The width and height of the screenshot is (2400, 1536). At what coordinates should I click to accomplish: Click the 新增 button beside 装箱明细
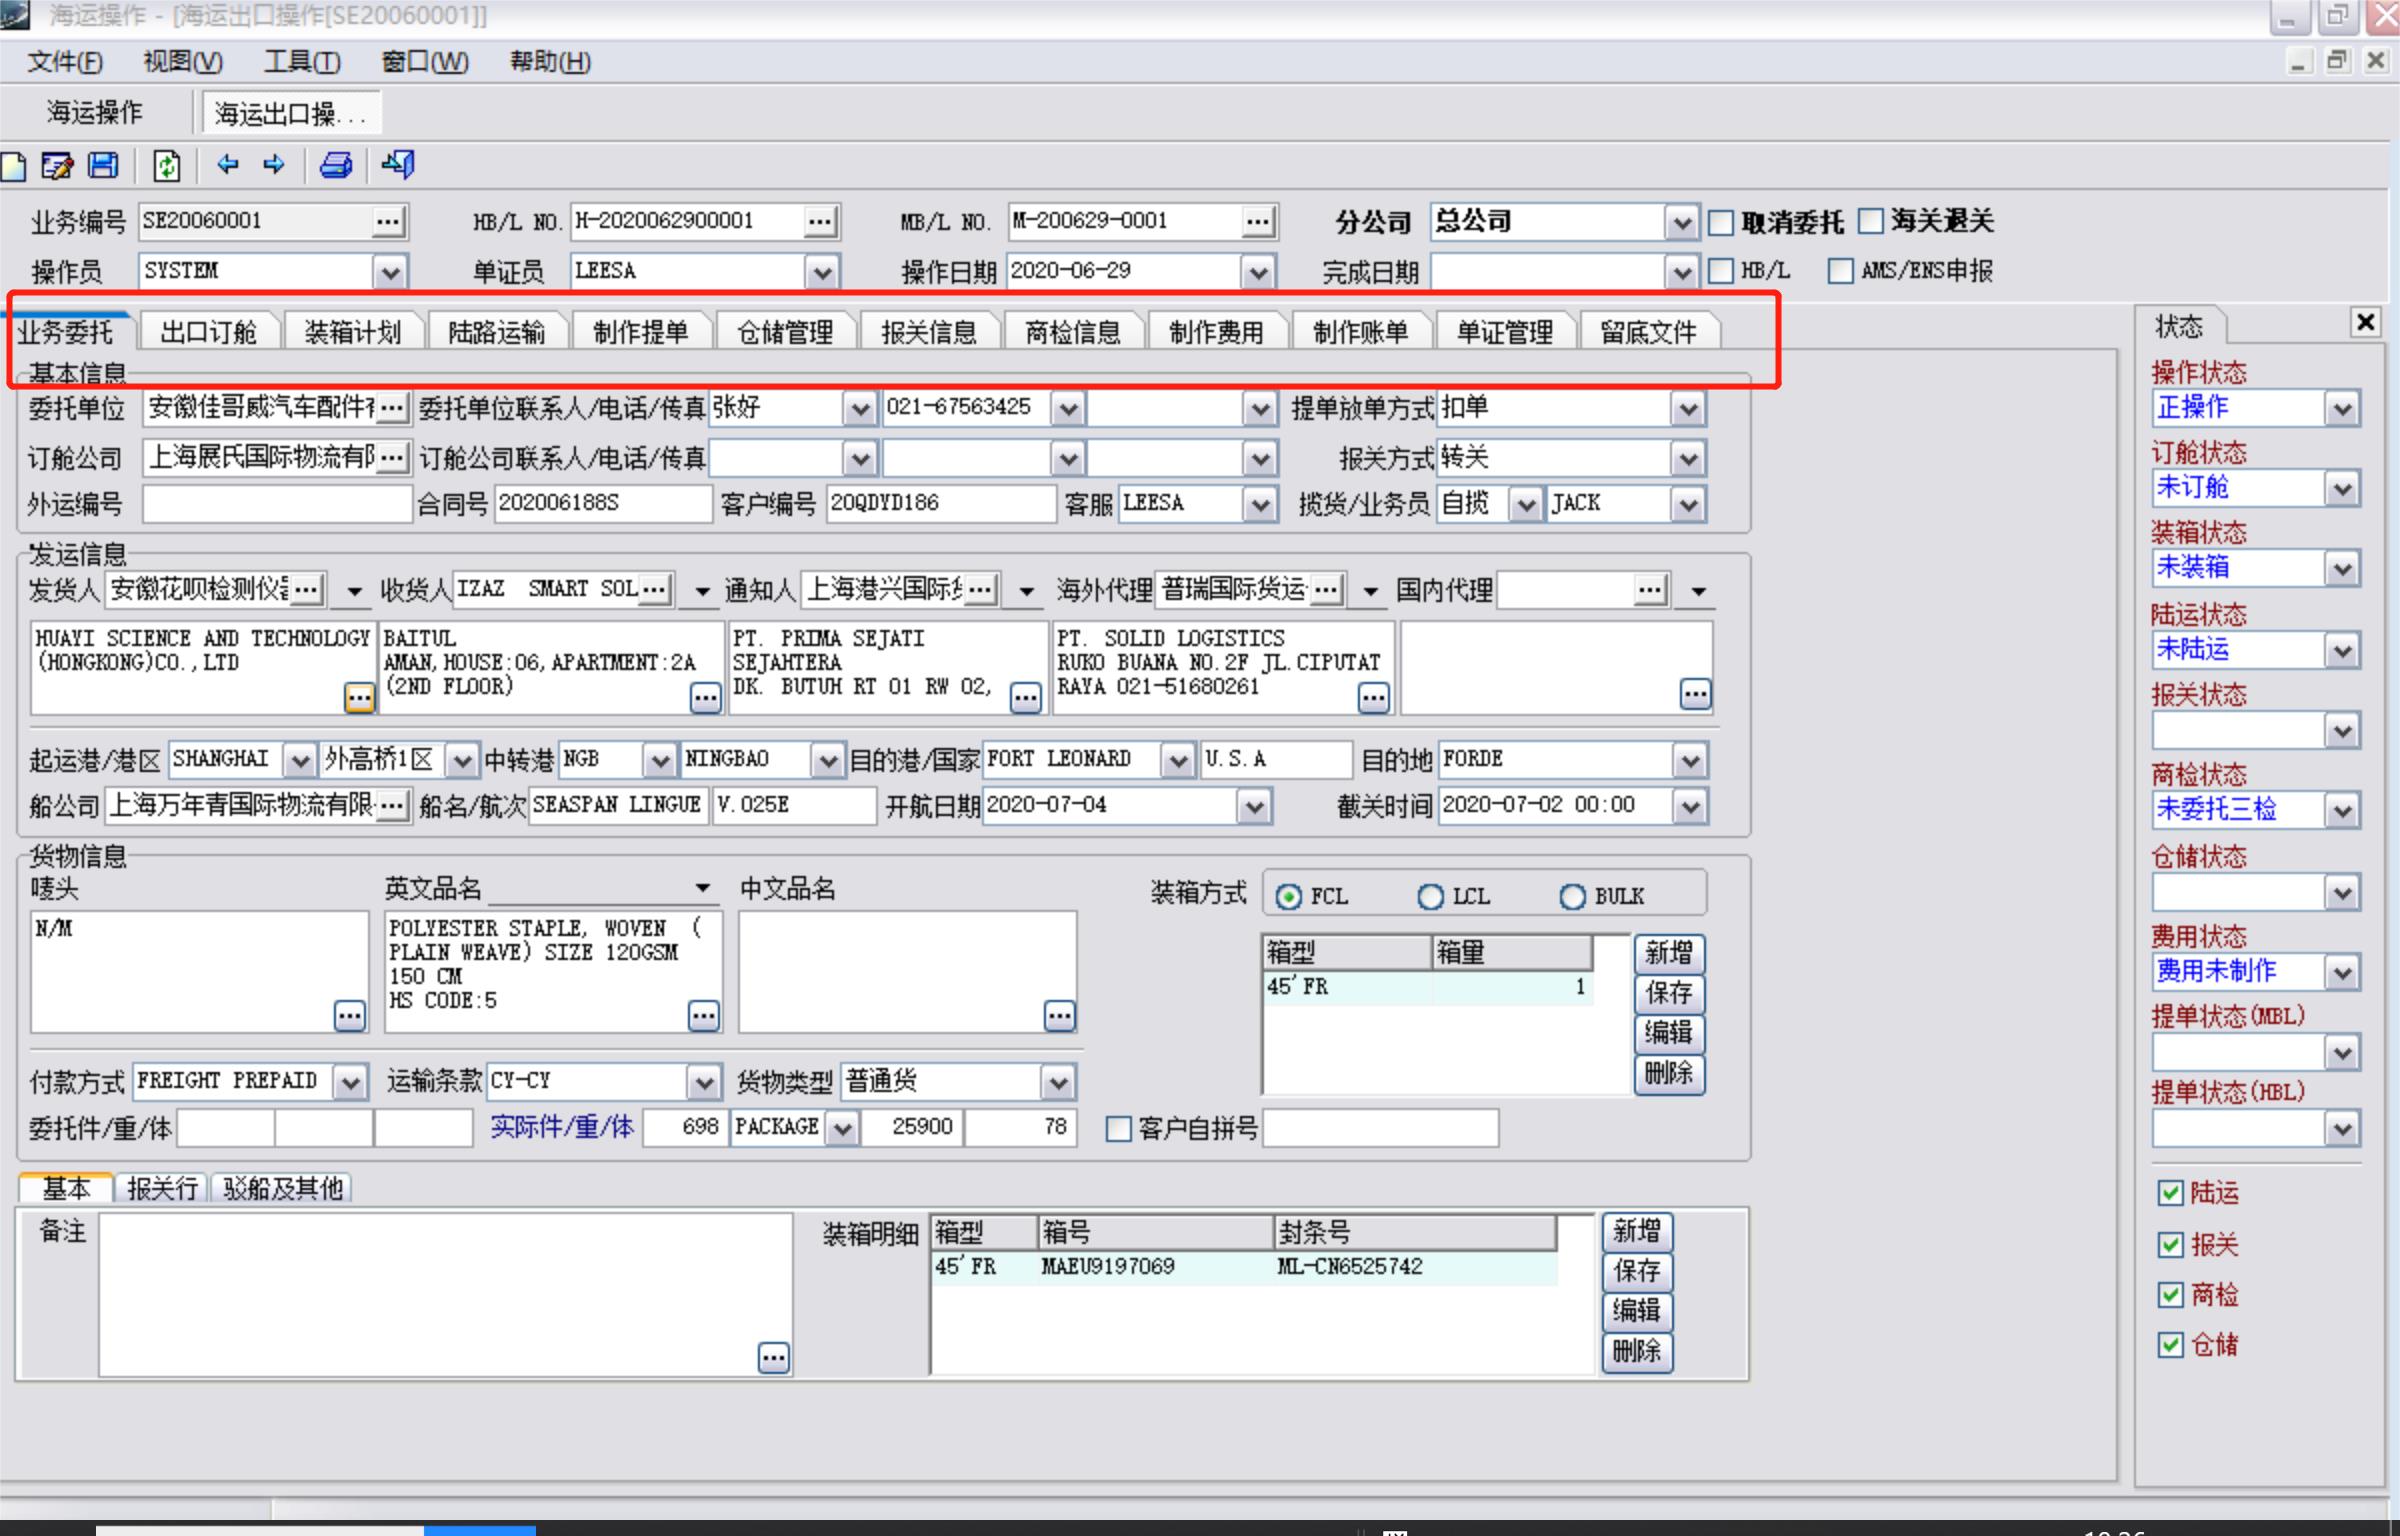click(x=1638, y=1232)
